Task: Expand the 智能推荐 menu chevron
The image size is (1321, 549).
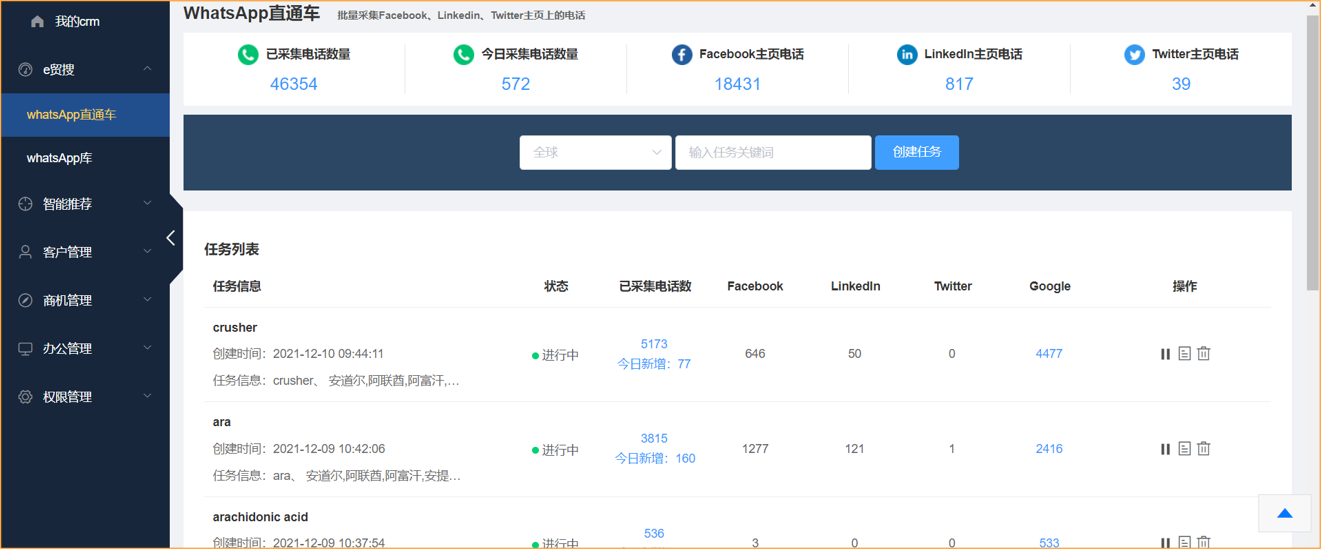Action: coord(147,204)
